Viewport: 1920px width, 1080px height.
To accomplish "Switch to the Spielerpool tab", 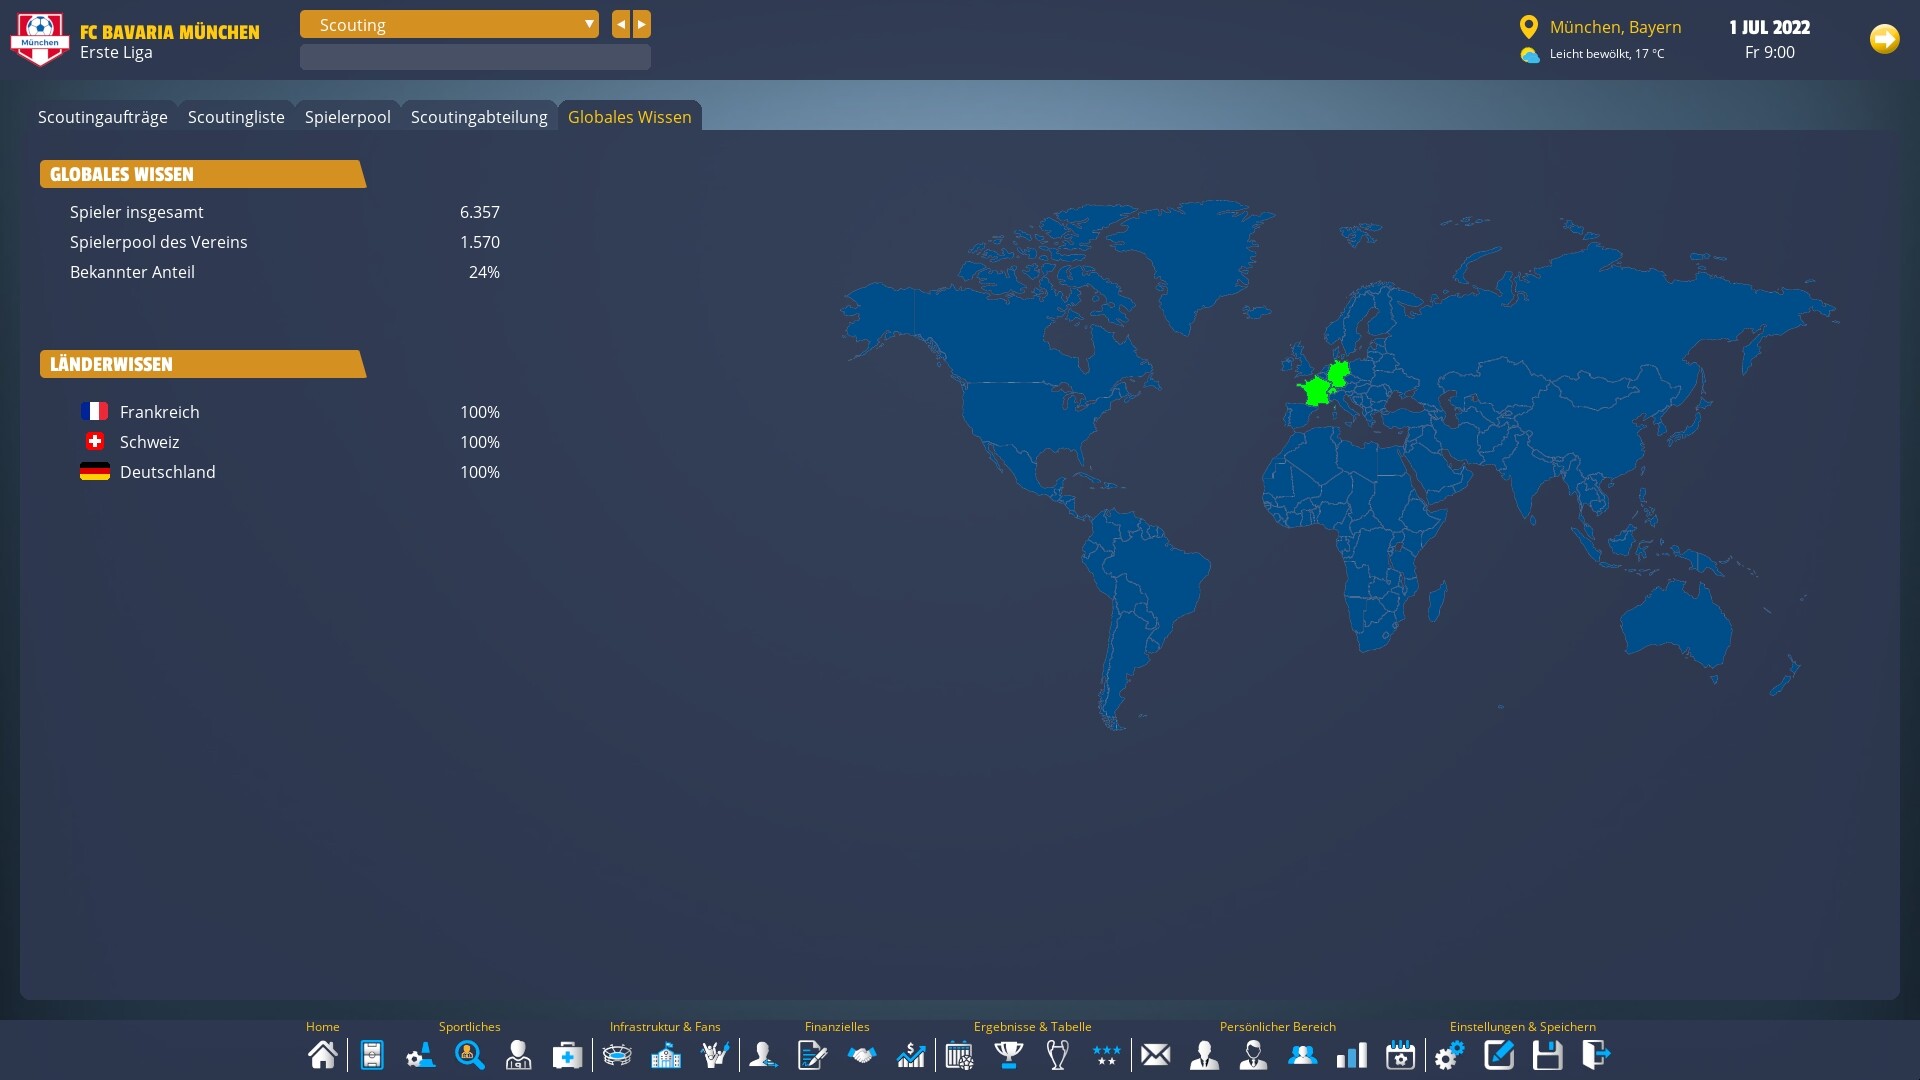I will tap(347, 116).
